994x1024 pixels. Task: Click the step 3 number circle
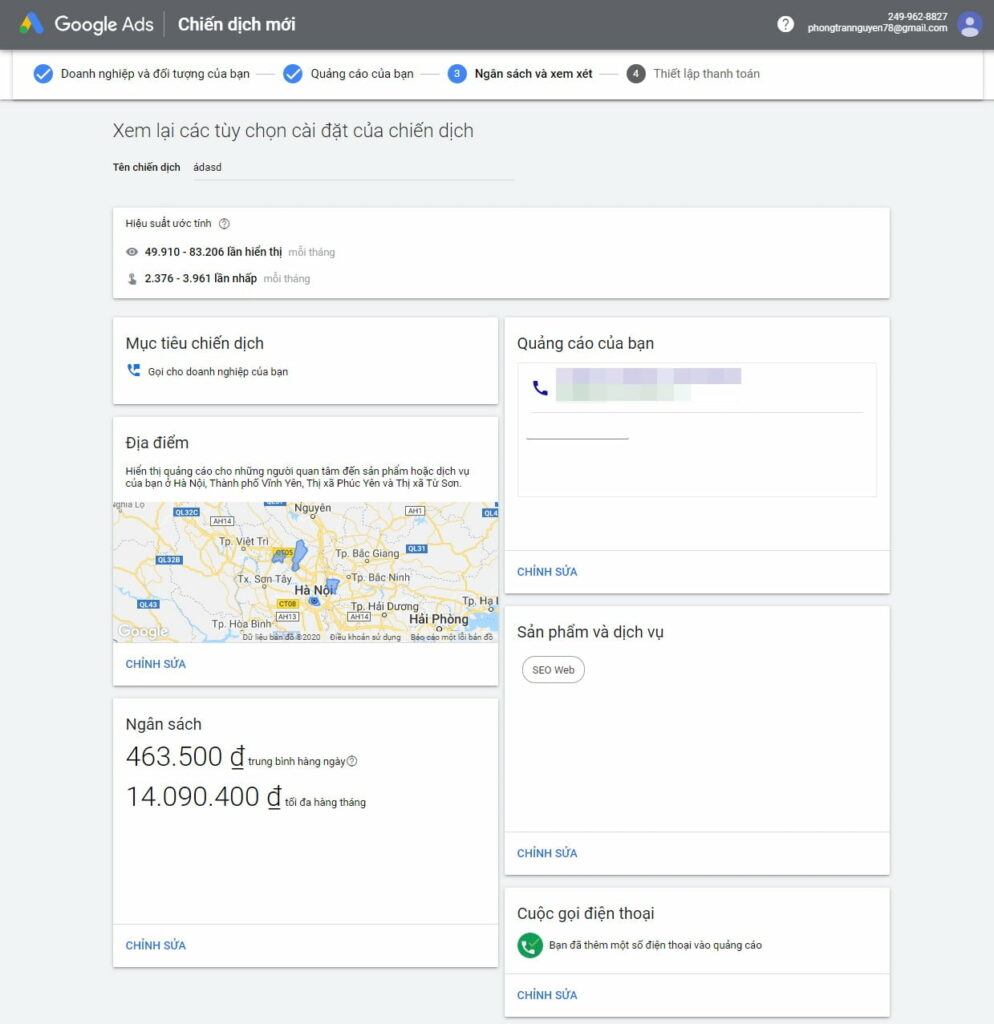click(x=457, y=74)
